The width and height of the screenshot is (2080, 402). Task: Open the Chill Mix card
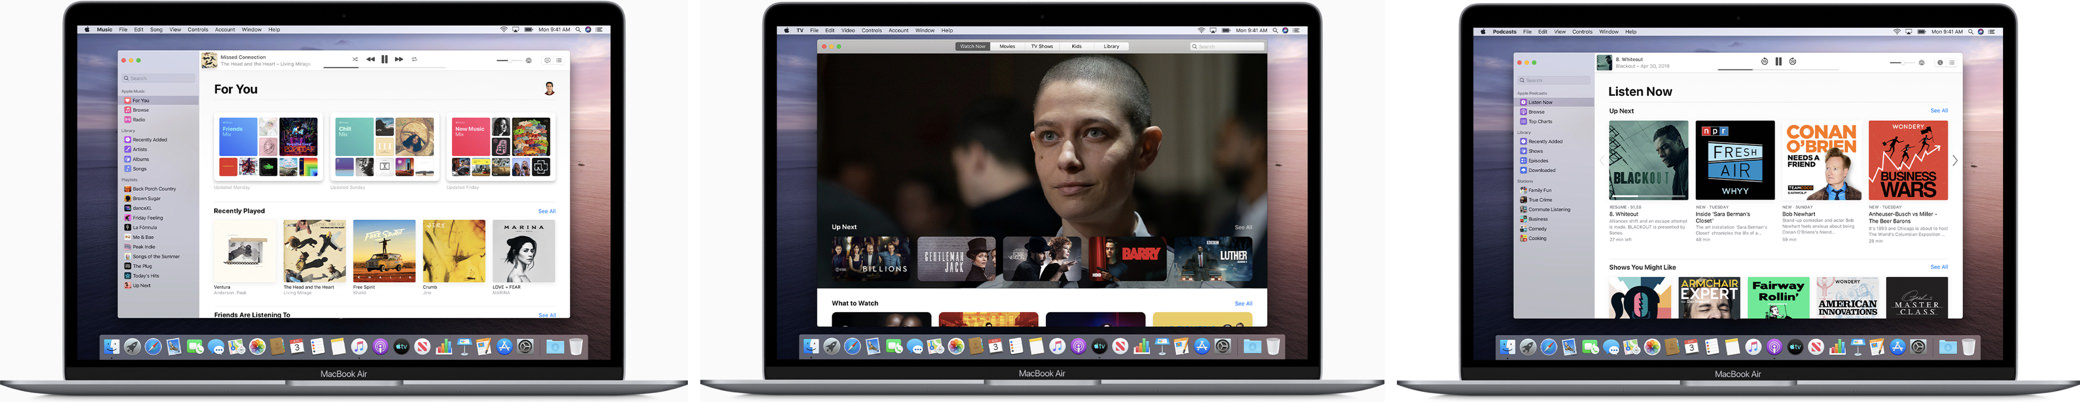click(385, 147)
